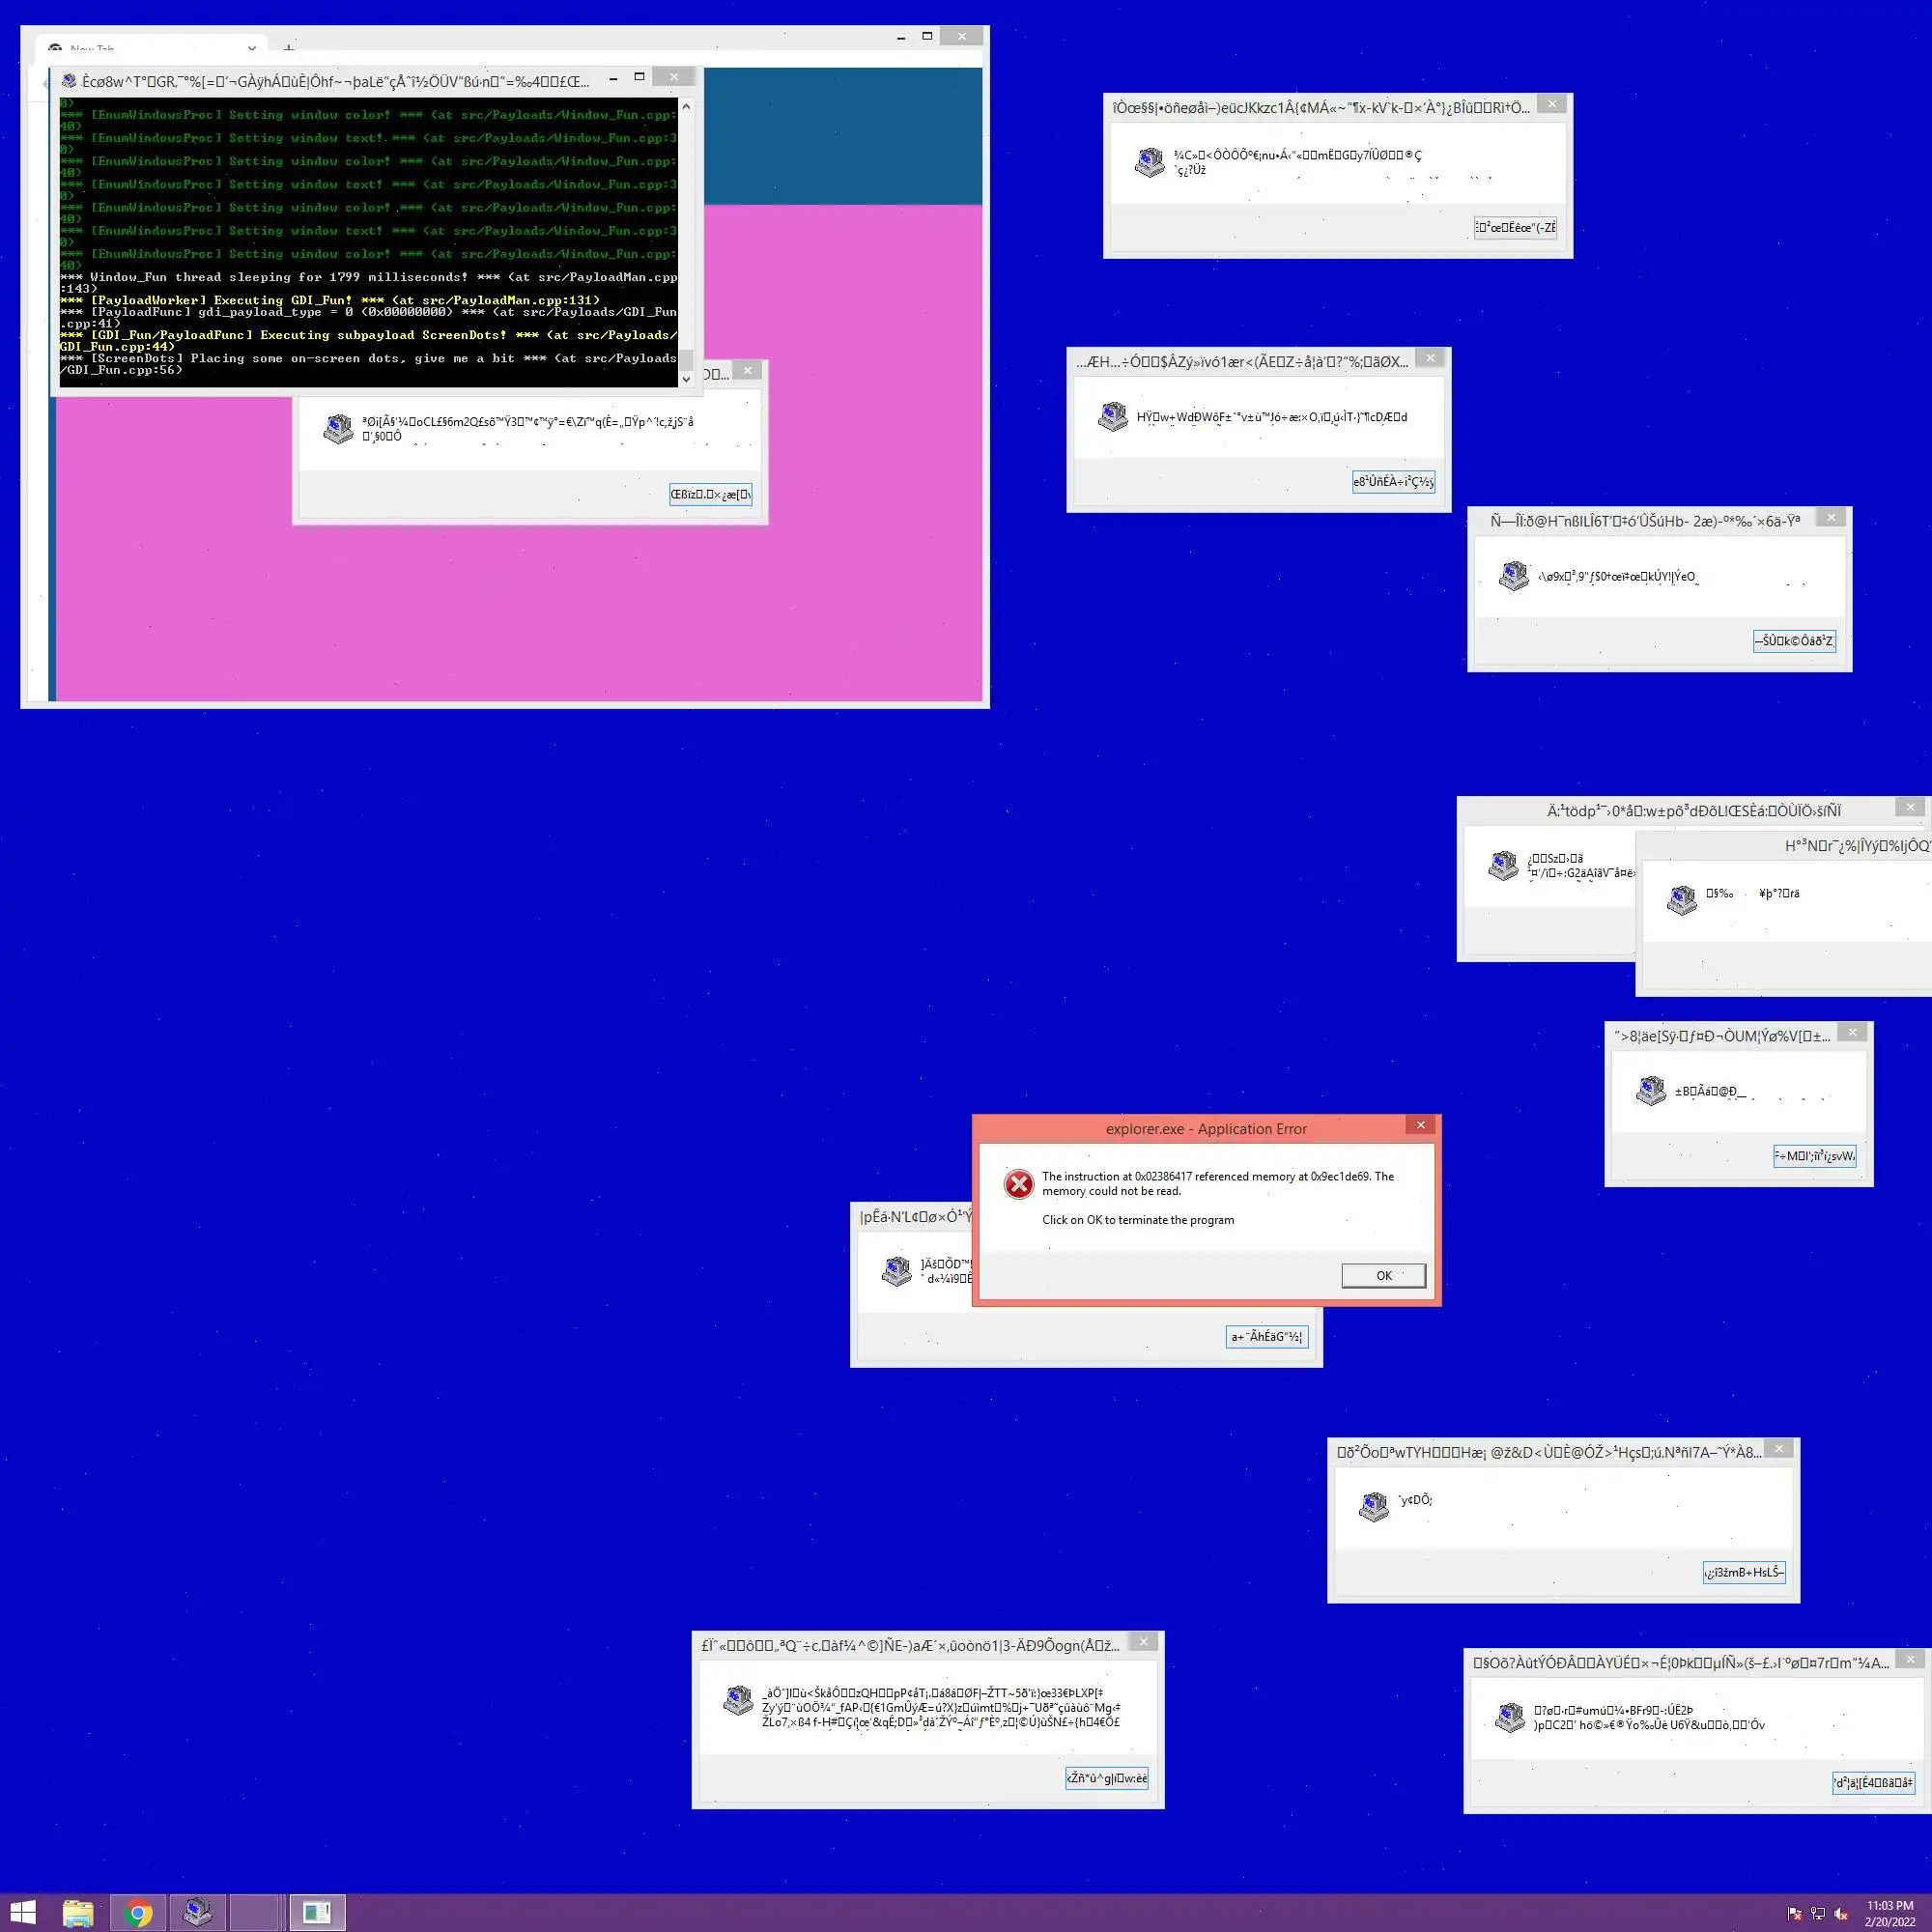The width and height of the screenshot is (1932, 1932).
Task: Click OK in explorer.exe Application Error dialog
Action: pyautogui.click(x=1383, y=1275)
